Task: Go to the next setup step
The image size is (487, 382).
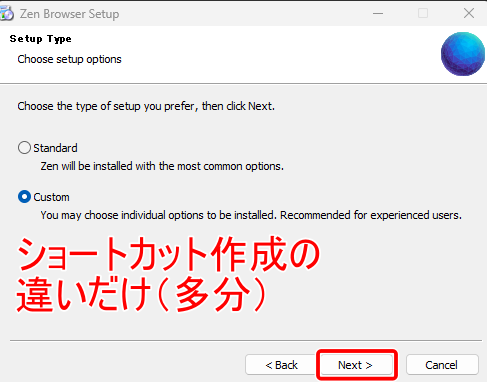Action: [x=355, y=365]
